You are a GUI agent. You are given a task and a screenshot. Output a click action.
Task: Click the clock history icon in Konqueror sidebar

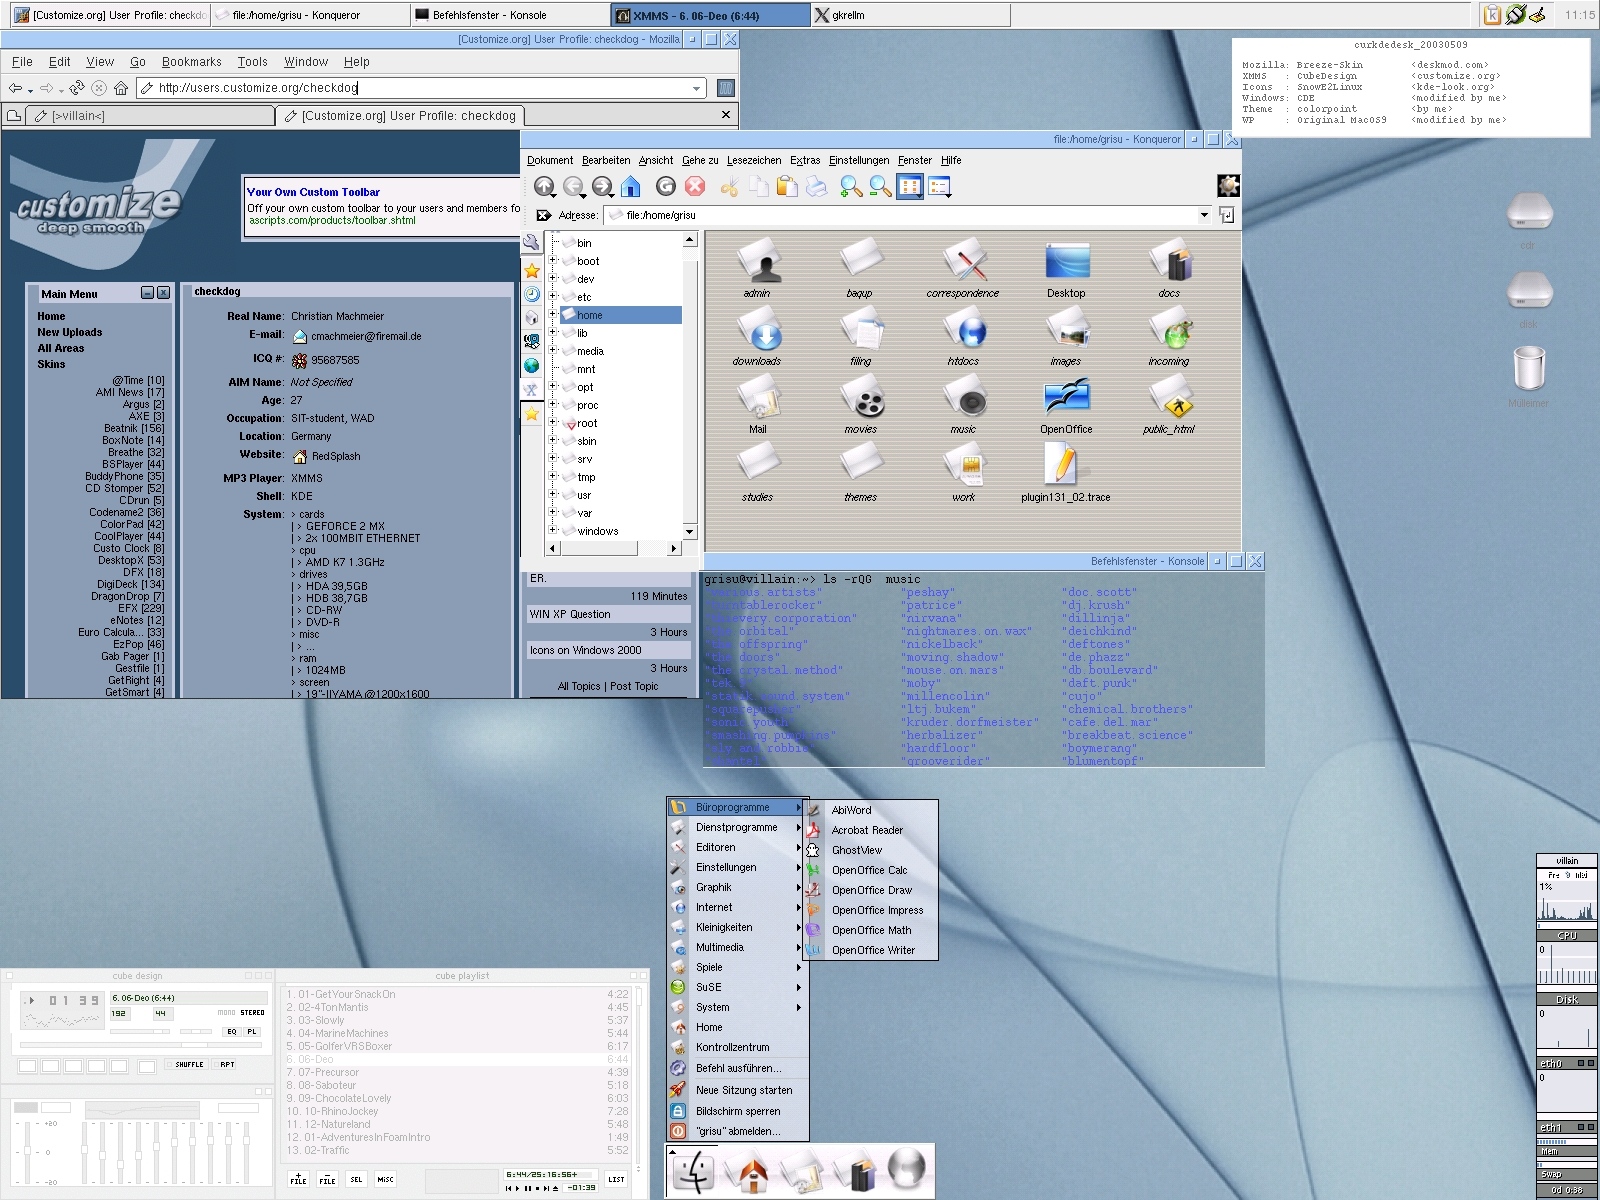click(x=532, y=294)
